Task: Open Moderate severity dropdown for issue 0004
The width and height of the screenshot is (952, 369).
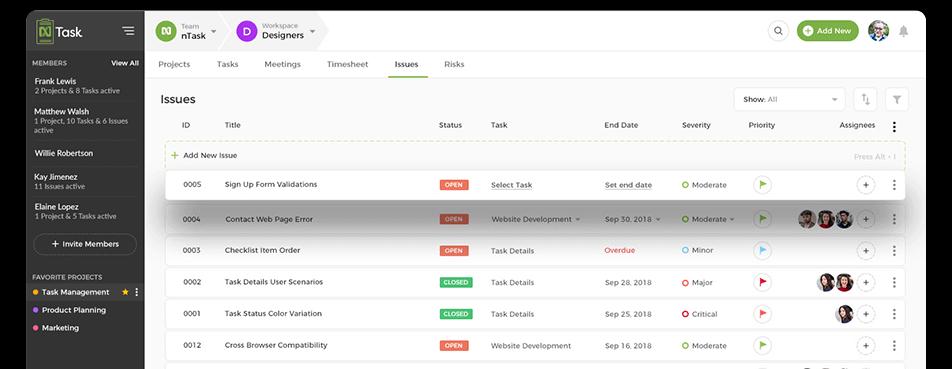Action: coord(708,219)
